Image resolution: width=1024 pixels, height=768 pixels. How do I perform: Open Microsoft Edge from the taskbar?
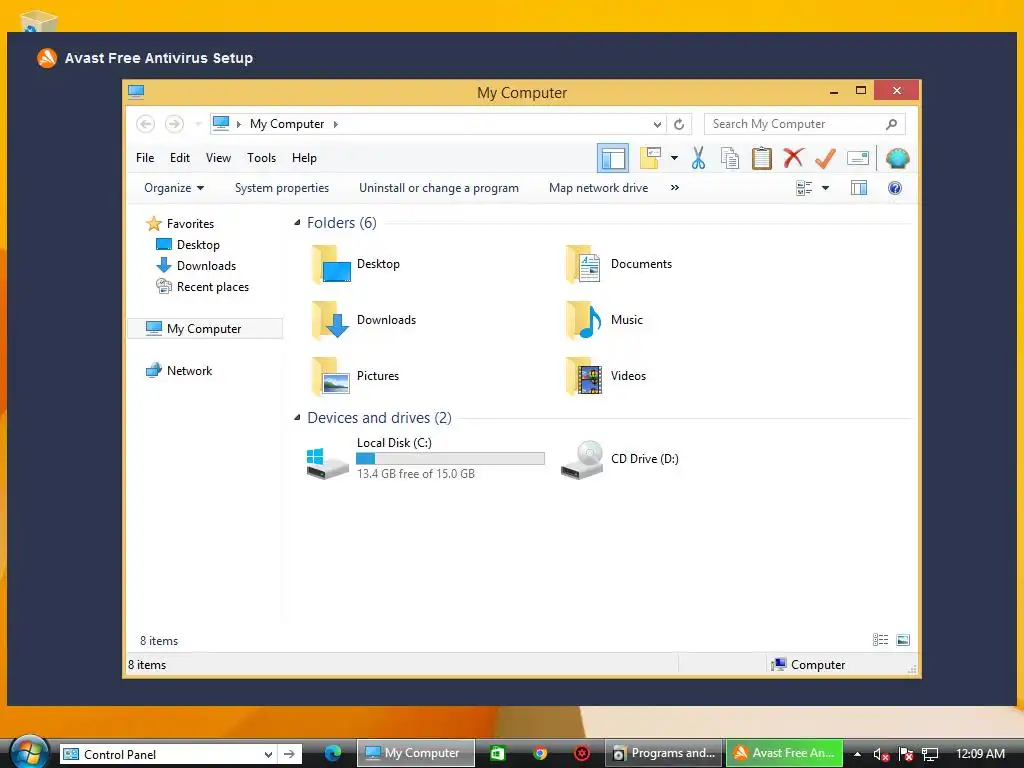tap(333, 753)
